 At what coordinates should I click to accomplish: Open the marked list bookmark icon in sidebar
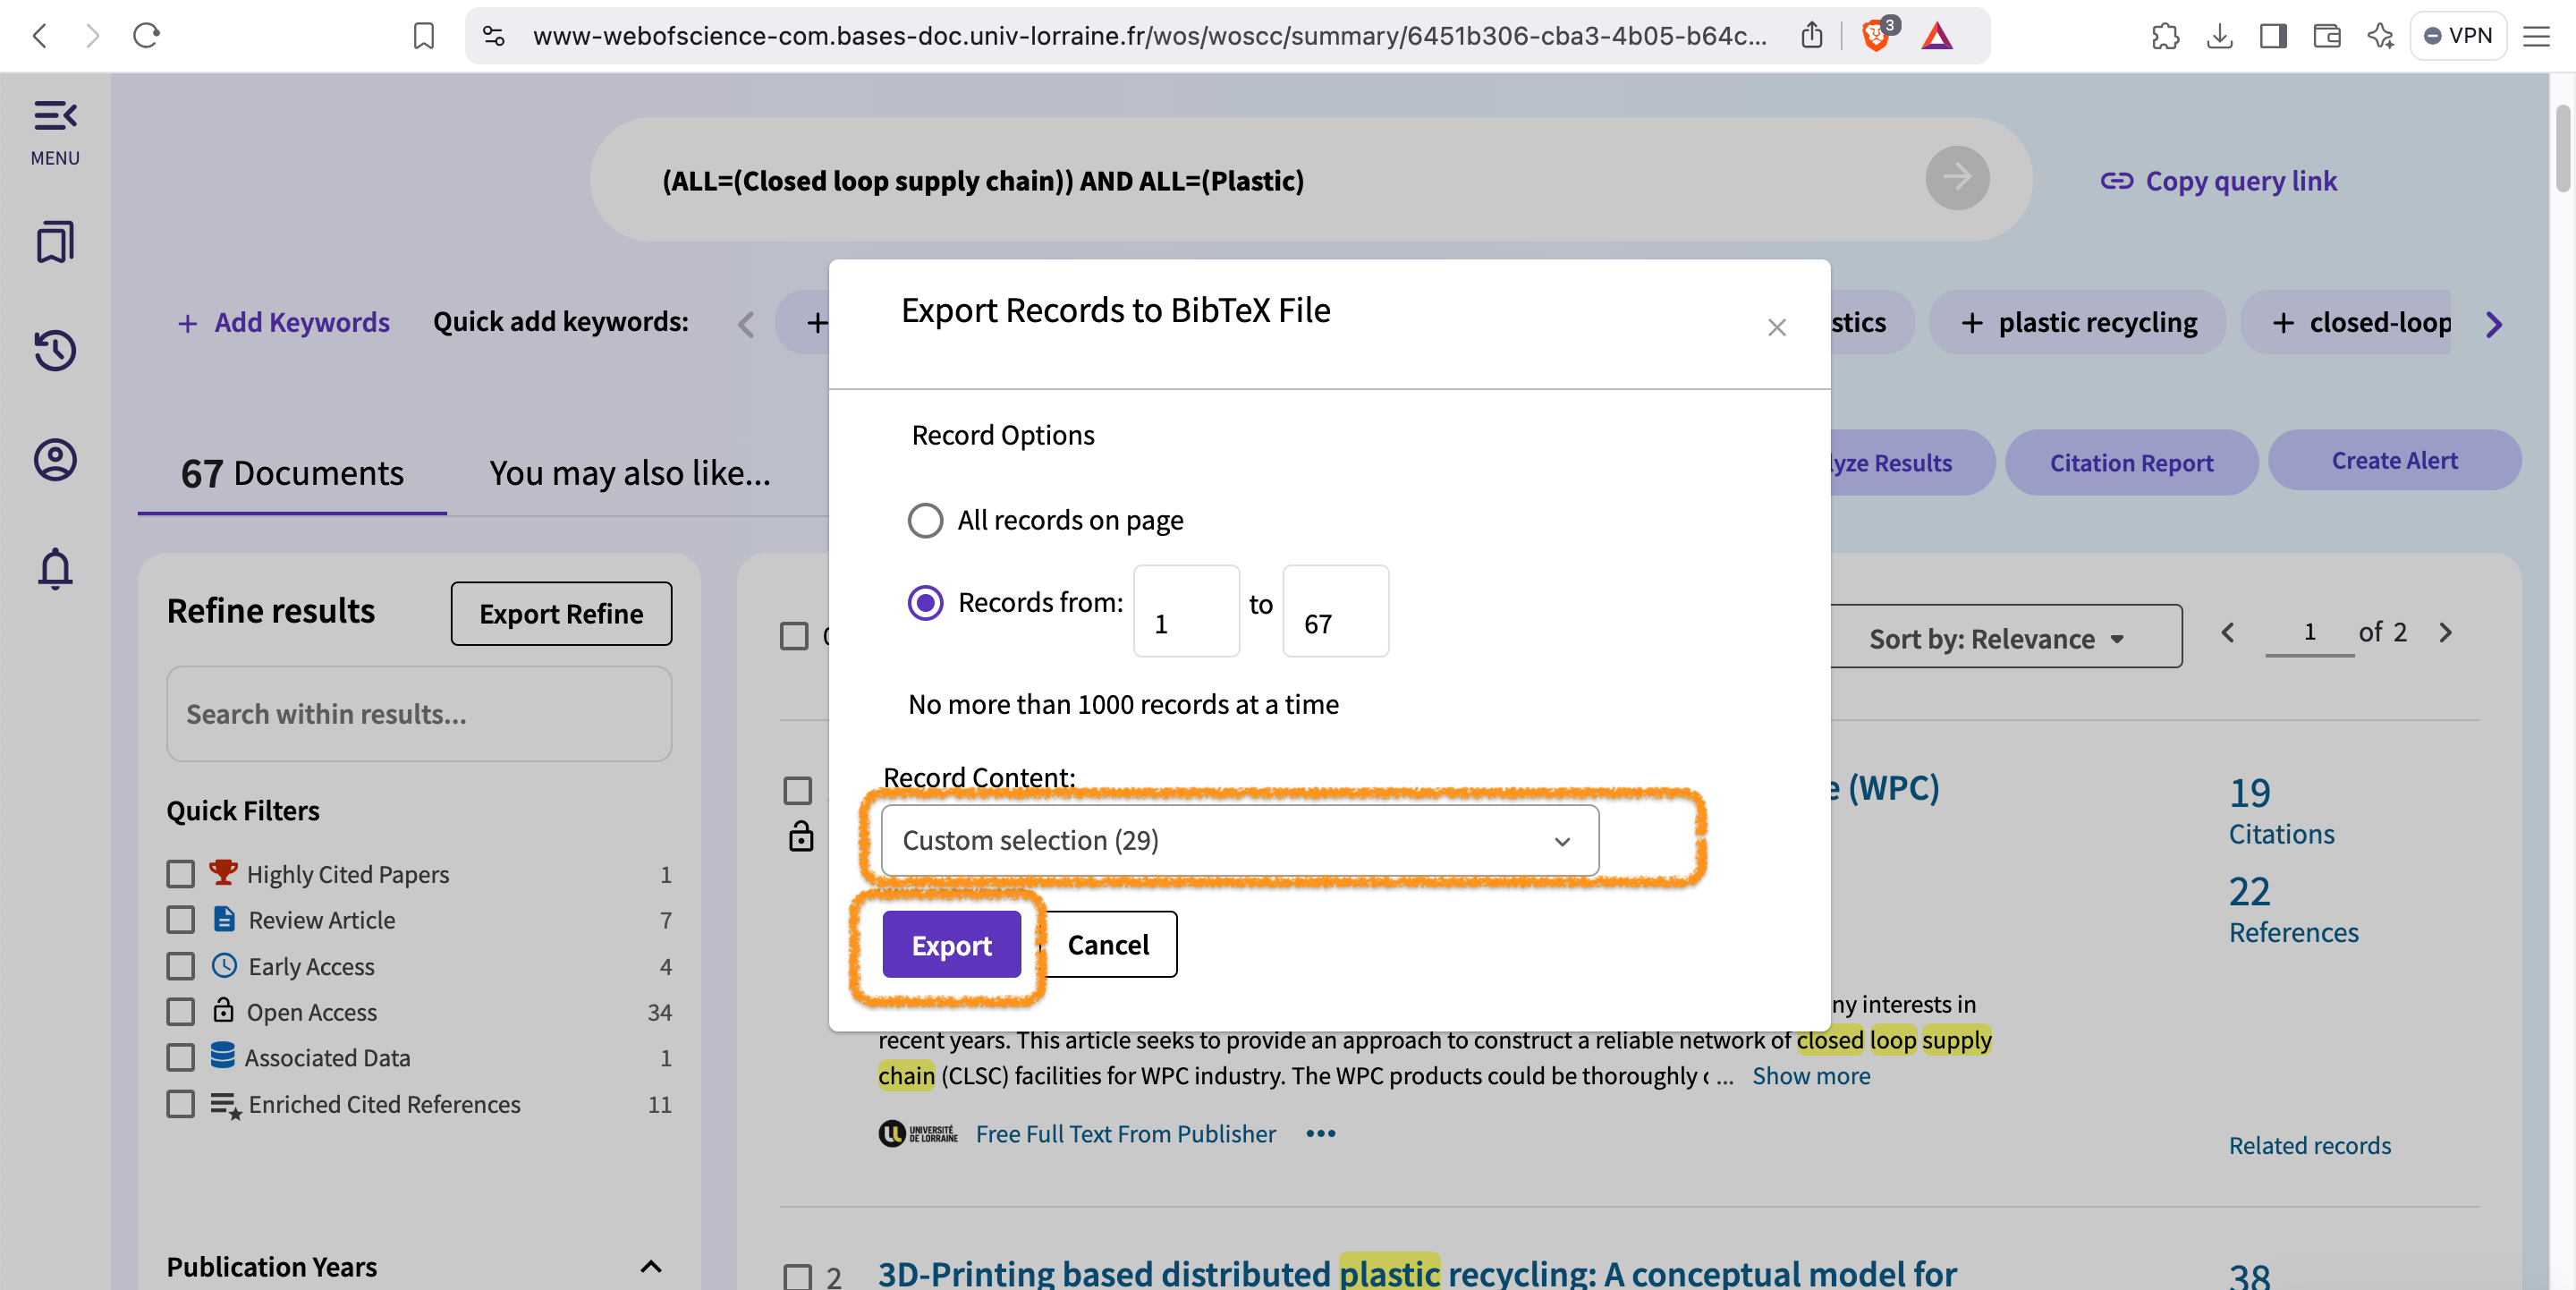pyautogui.click(x=55, y=242)
